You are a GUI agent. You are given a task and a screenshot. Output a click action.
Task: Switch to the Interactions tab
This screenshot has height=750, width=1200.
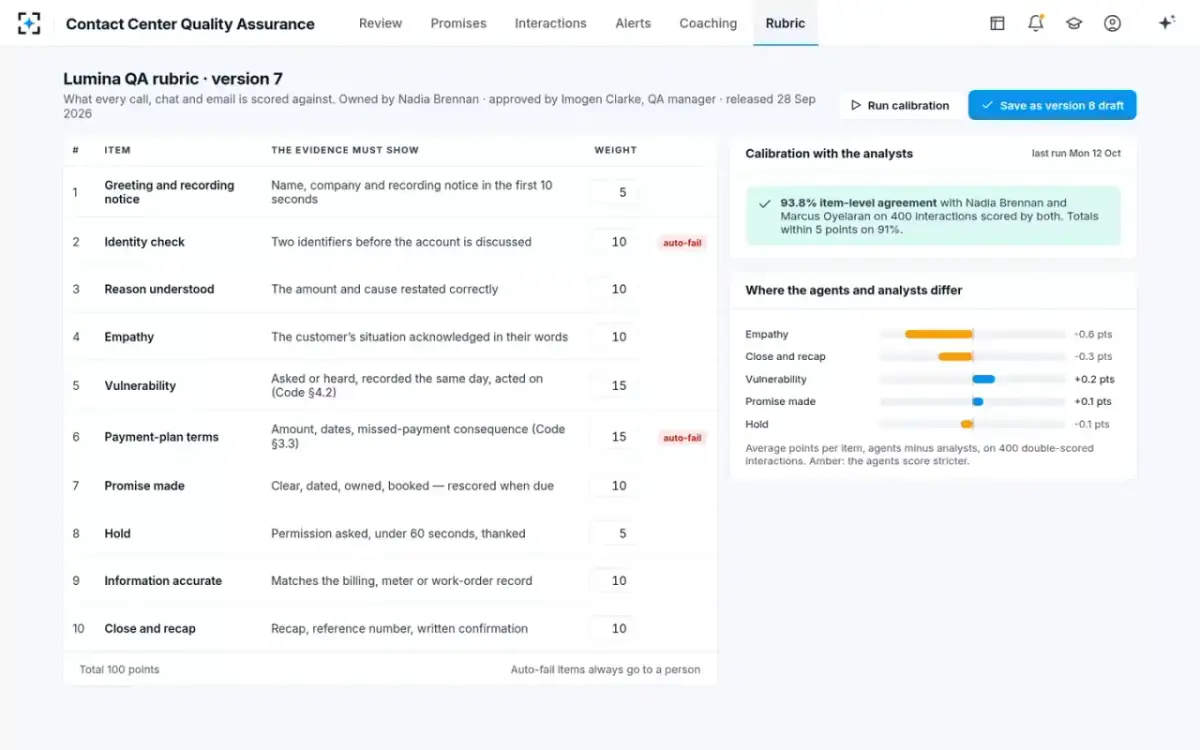click(550, 23)
